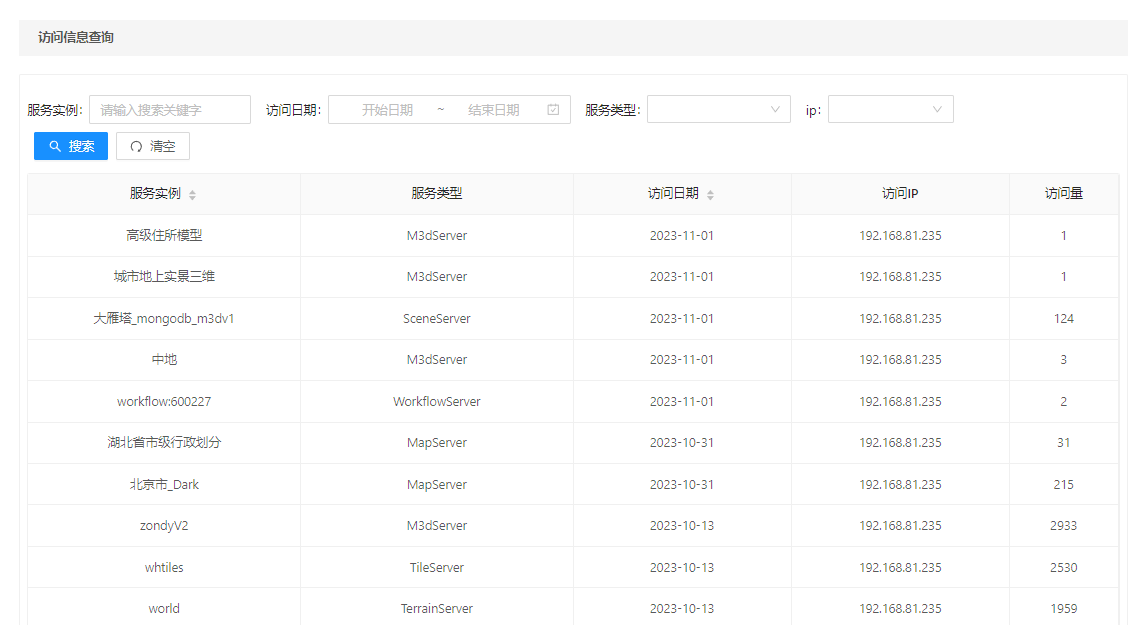The image size is (1143, 625).
Task: Sort by 访问日期 column arrows
Action: click(711, 195)
